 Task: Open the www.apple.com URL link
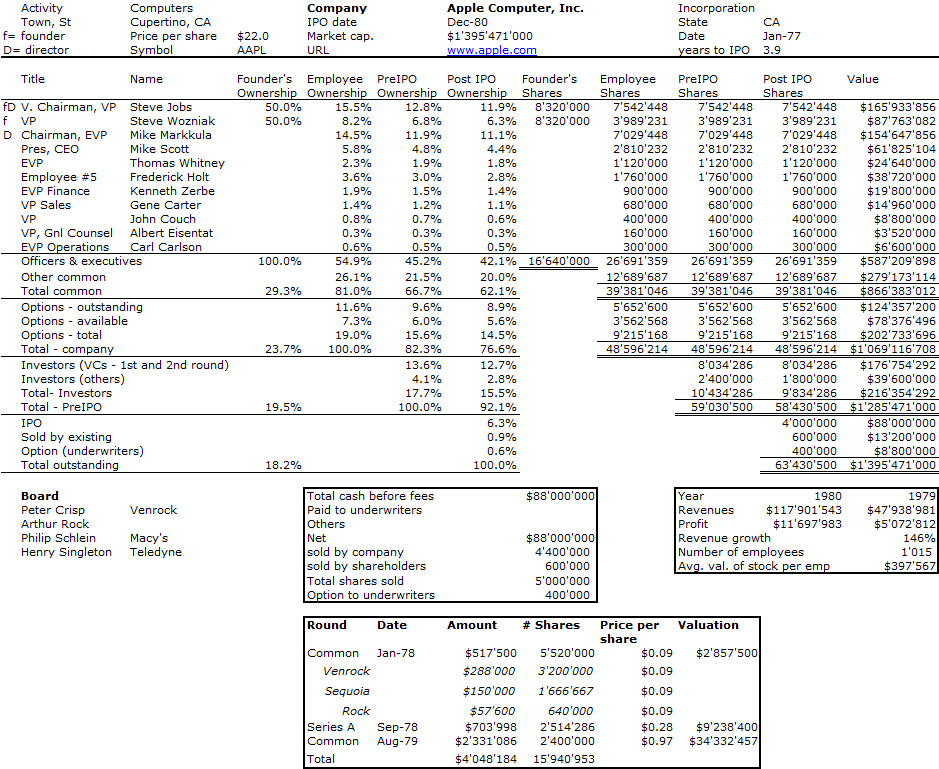(492, 50)
